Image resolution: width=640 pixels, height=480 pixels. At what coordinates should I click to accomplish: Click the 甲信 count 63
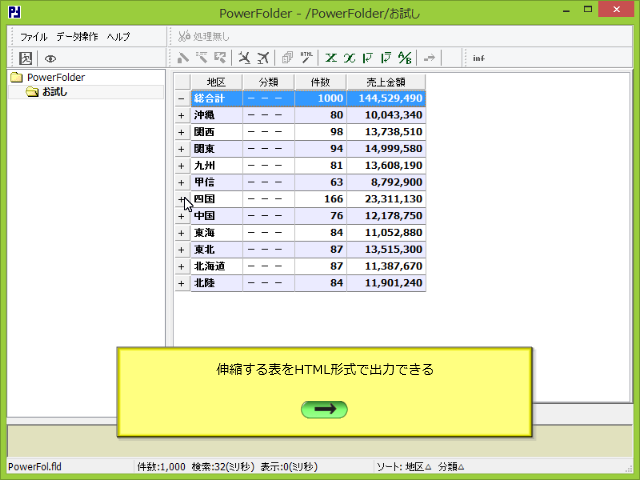[320, 182]
